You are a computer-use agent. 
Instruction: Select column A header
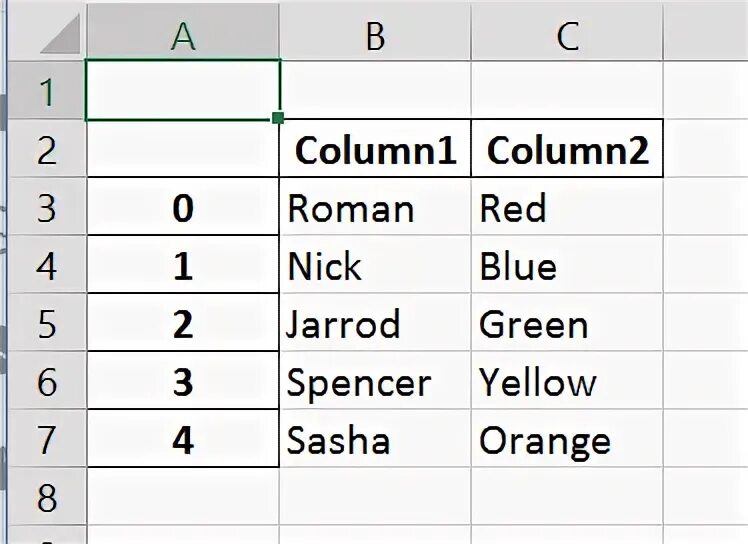point(183,36)
